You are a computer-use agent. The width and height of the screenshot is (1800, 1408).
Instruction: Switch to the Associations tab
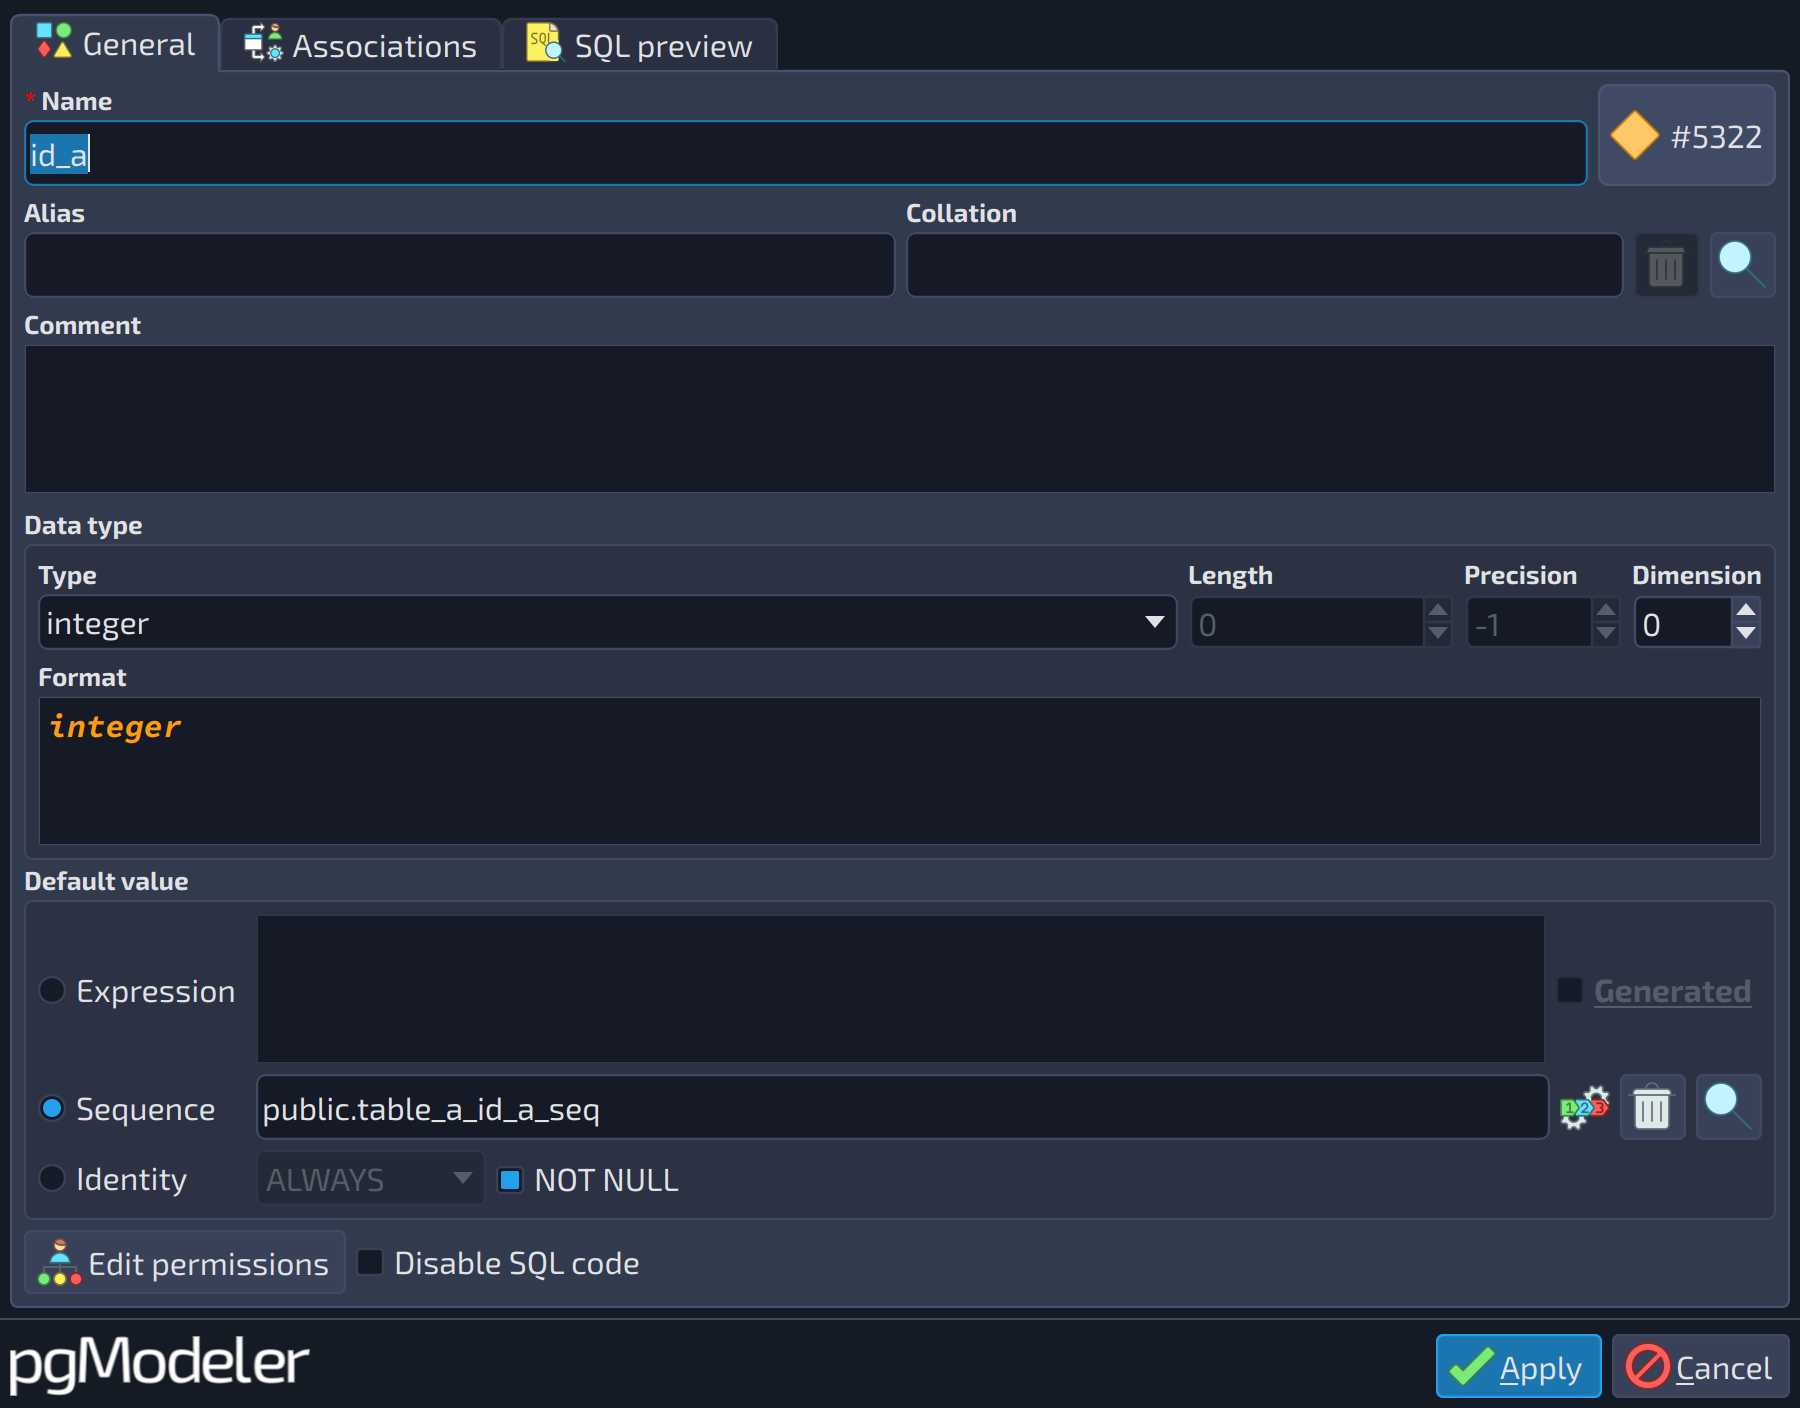[x=361, y=46]
